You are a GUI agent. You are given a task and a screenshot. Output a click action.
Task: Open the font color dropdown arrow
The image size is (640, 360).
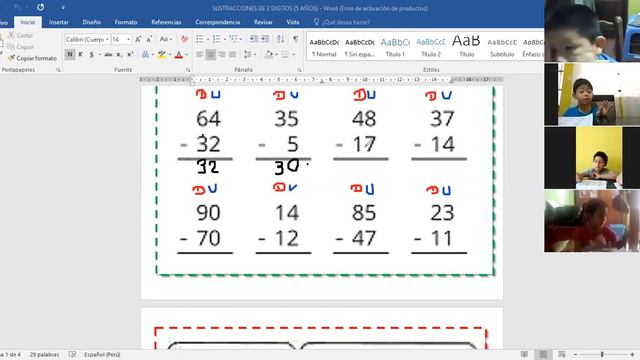coord(187,55)
